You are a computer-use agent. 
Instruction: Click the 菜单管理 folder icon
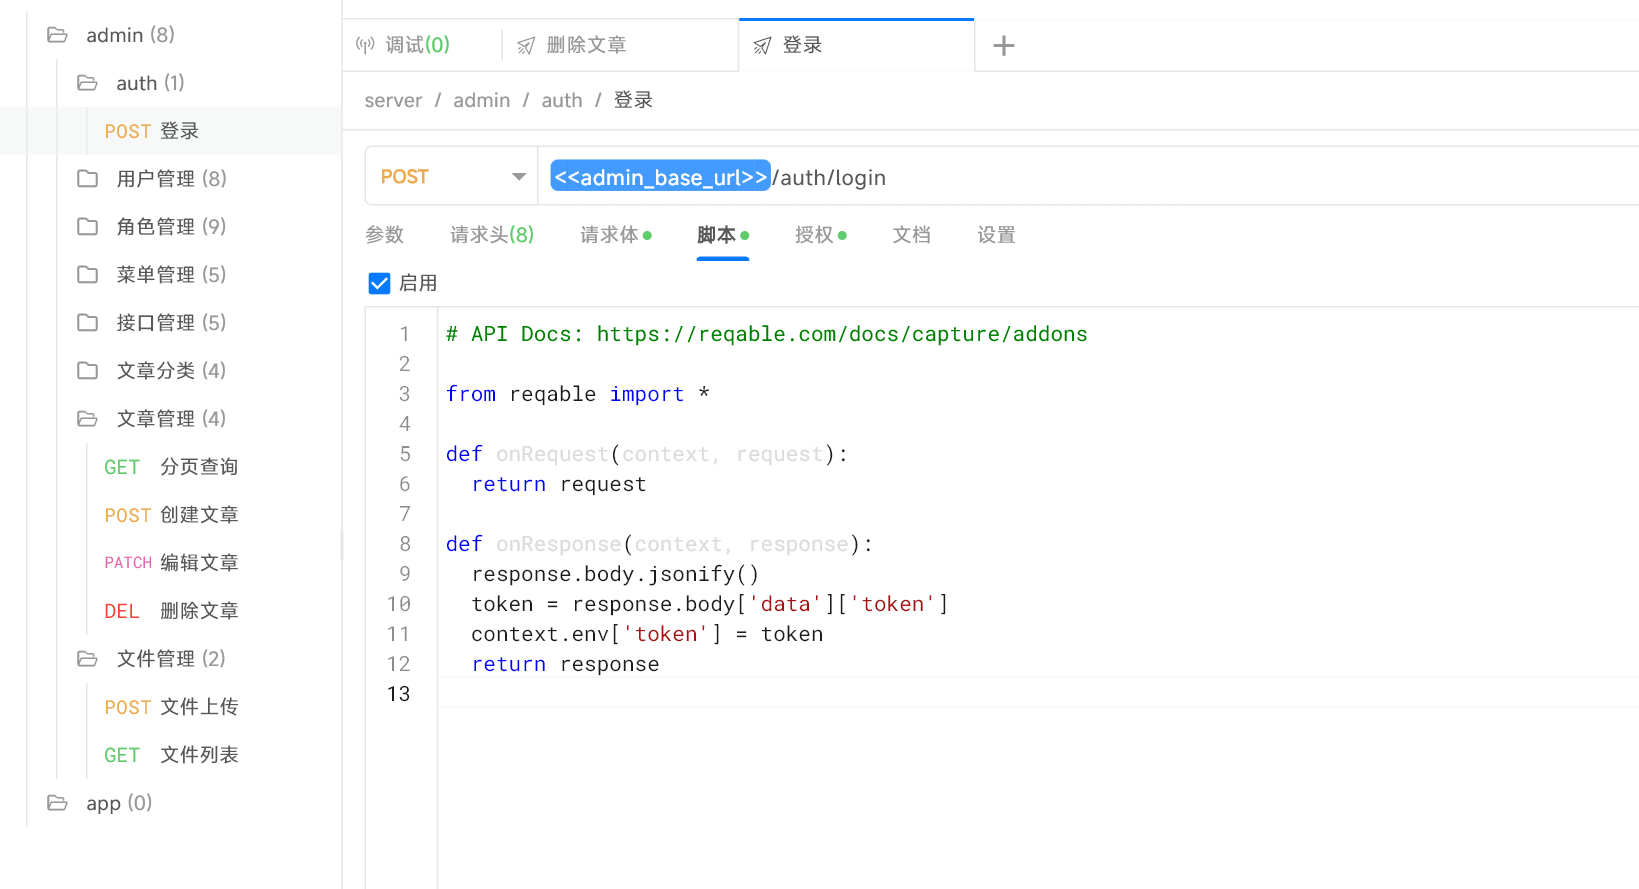88,275
